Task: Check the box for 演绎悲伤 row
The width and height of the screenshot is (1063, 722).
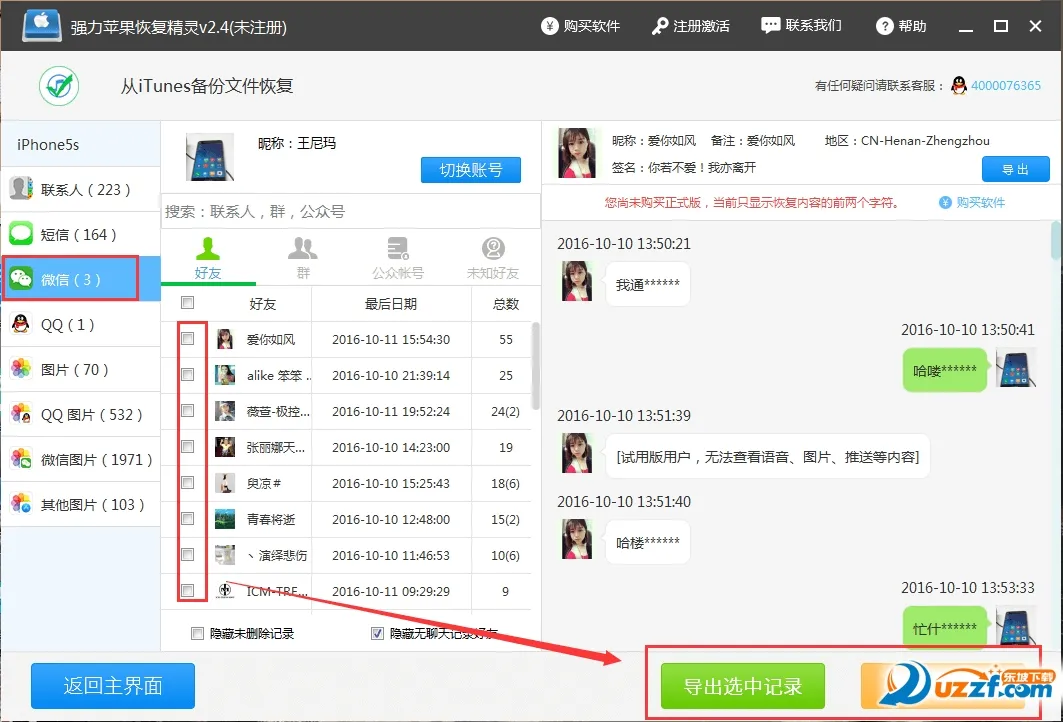Action: click(x=188, y=554)
